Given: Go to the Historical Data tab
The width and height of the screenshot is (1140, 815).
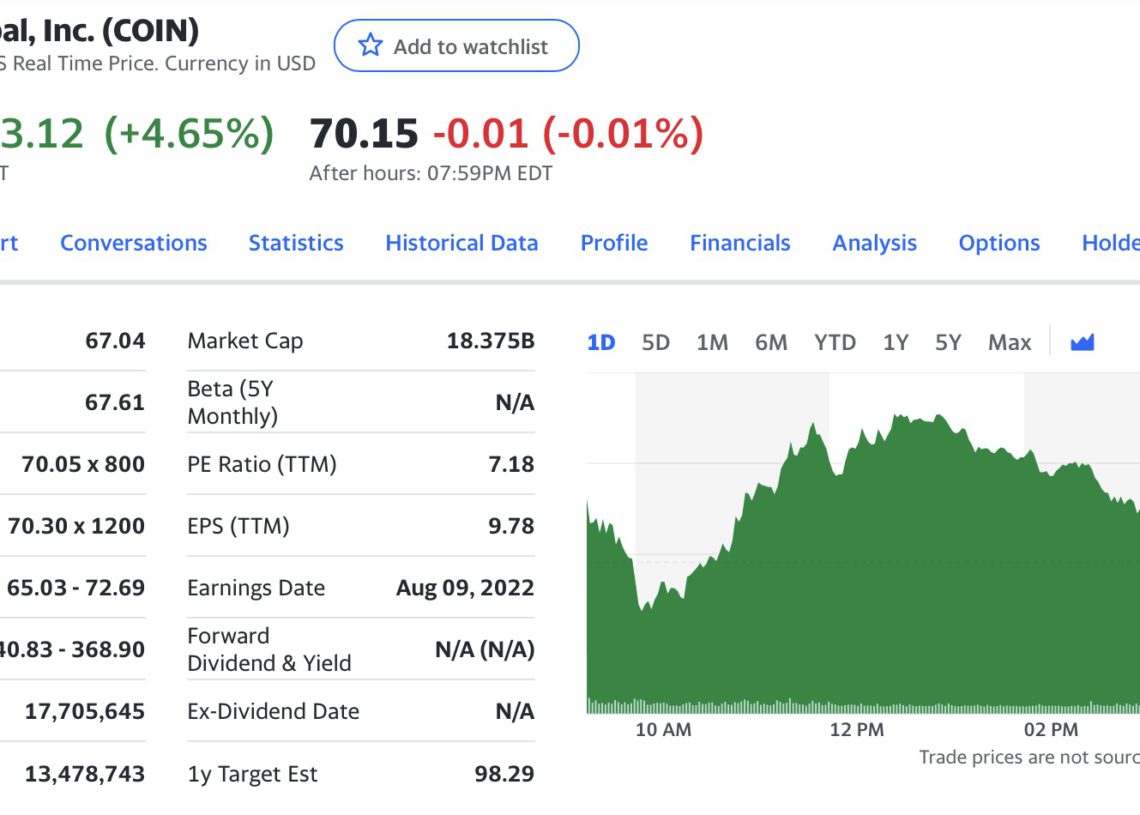Looking at the screenshot, I should 461,243.
